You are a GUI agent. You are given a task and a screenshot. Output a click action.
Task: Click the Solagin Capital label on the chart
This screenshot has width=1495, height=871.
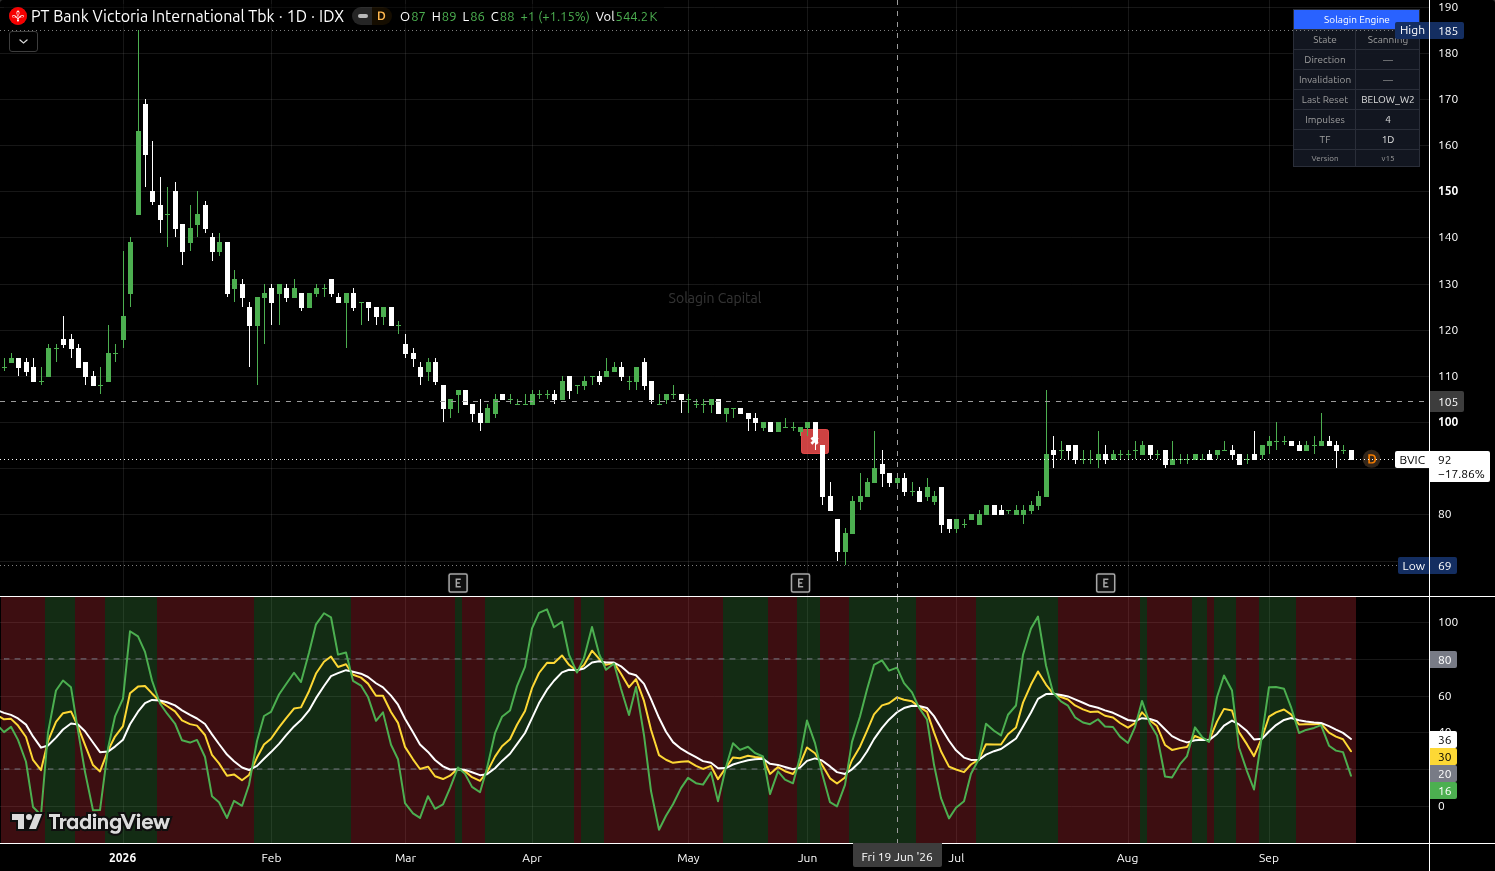[x=715, y=298]
